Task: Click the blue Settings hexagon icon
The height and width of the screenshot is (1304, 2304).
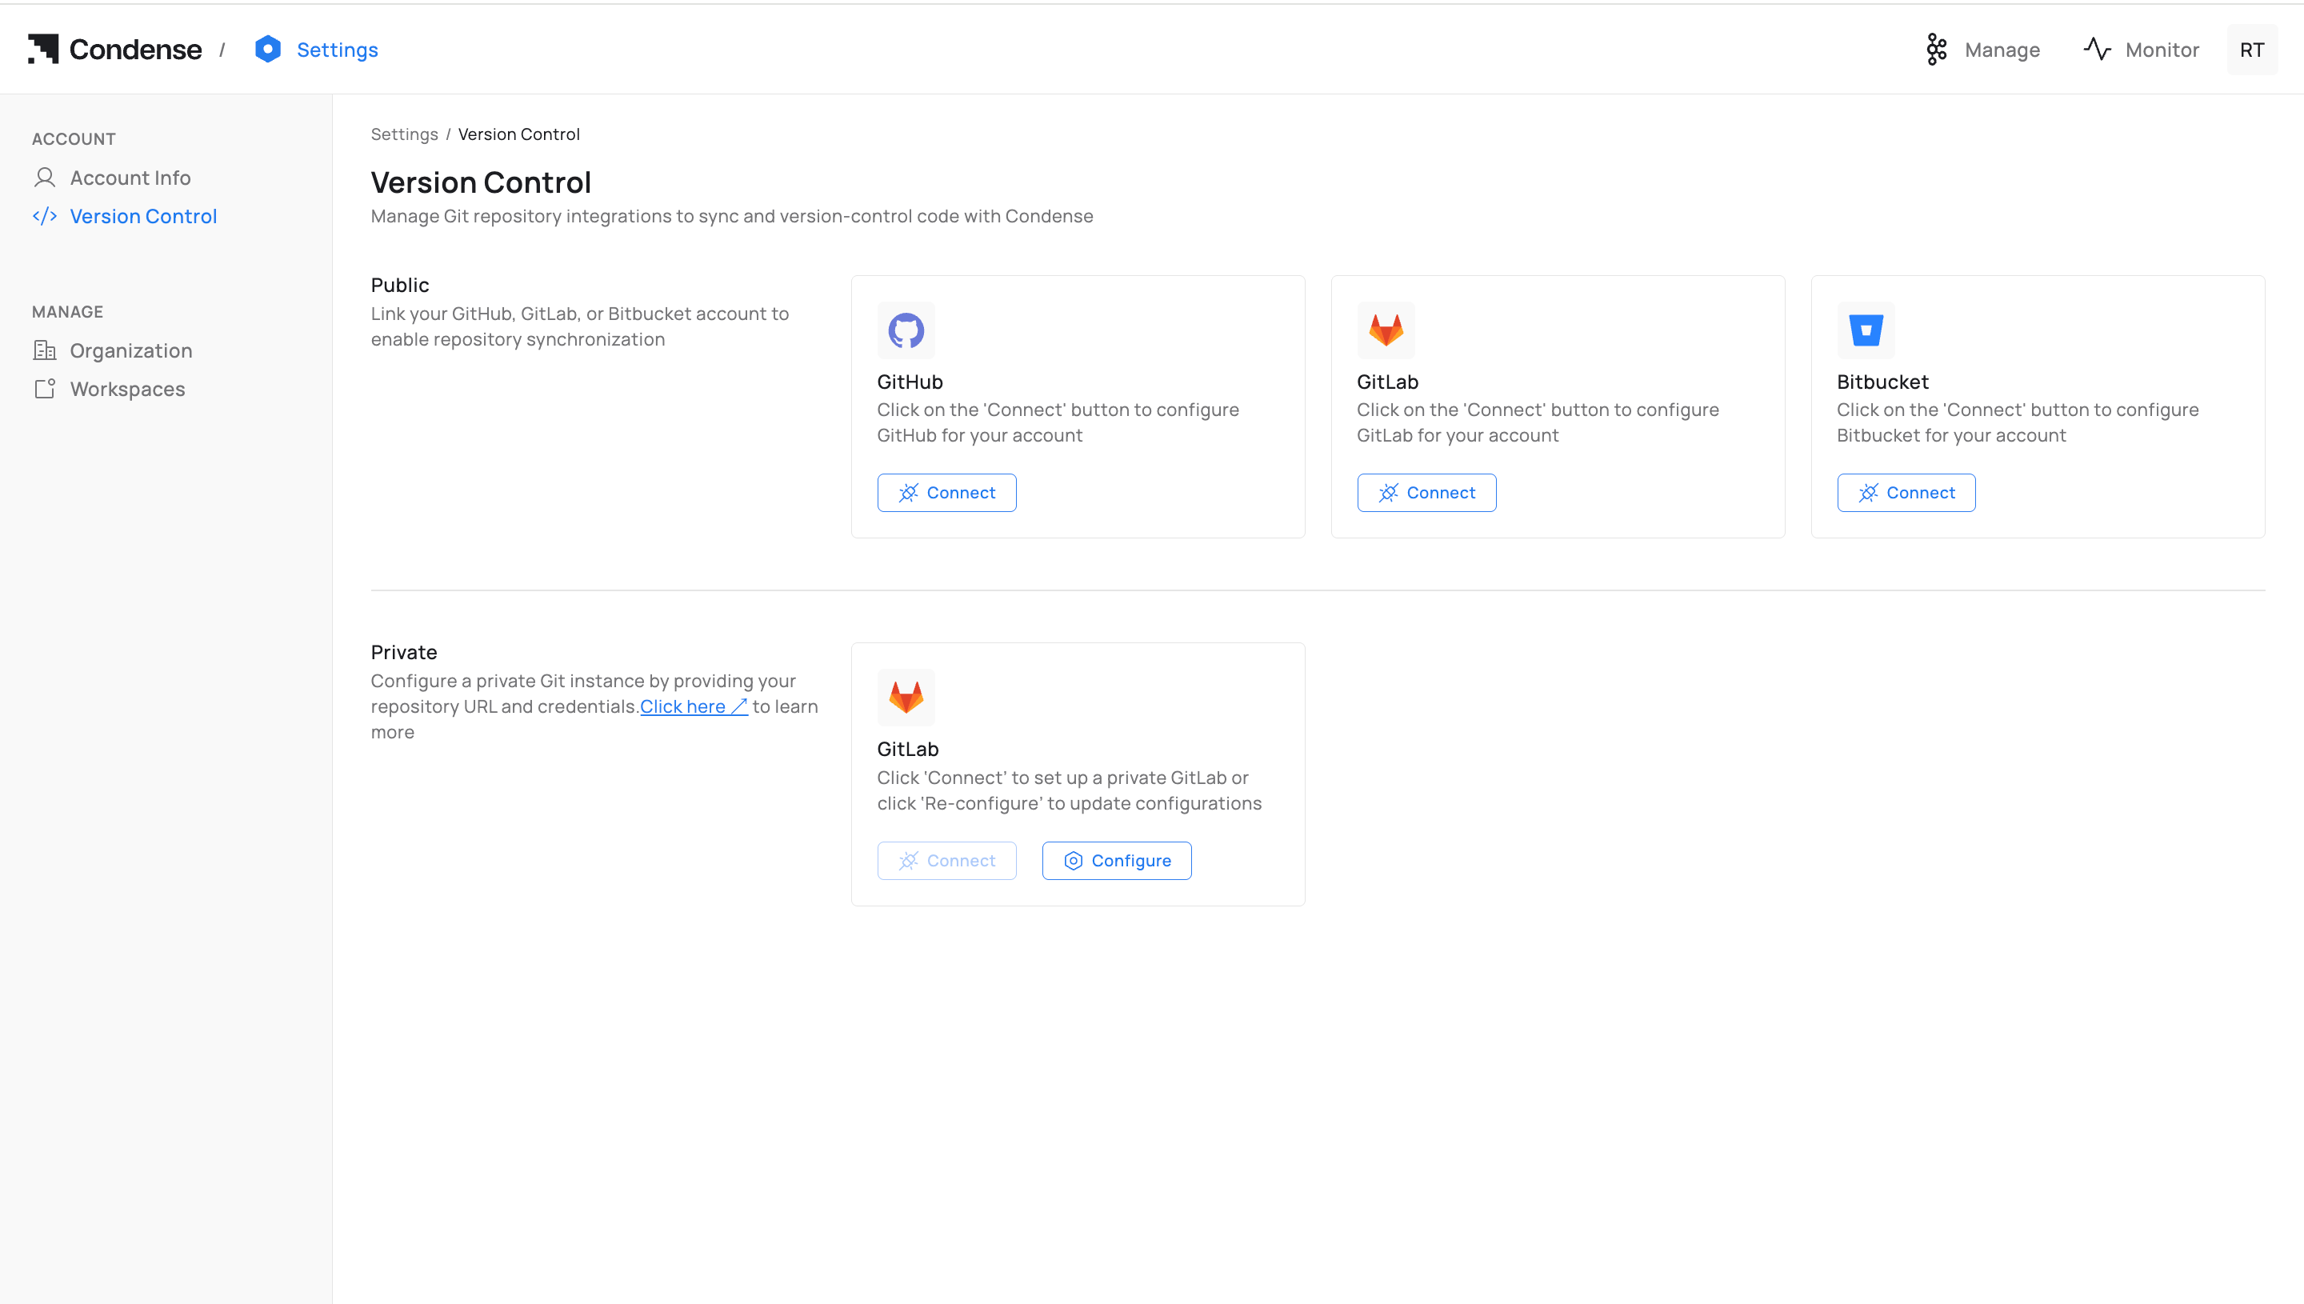Action: click(267, 49)
